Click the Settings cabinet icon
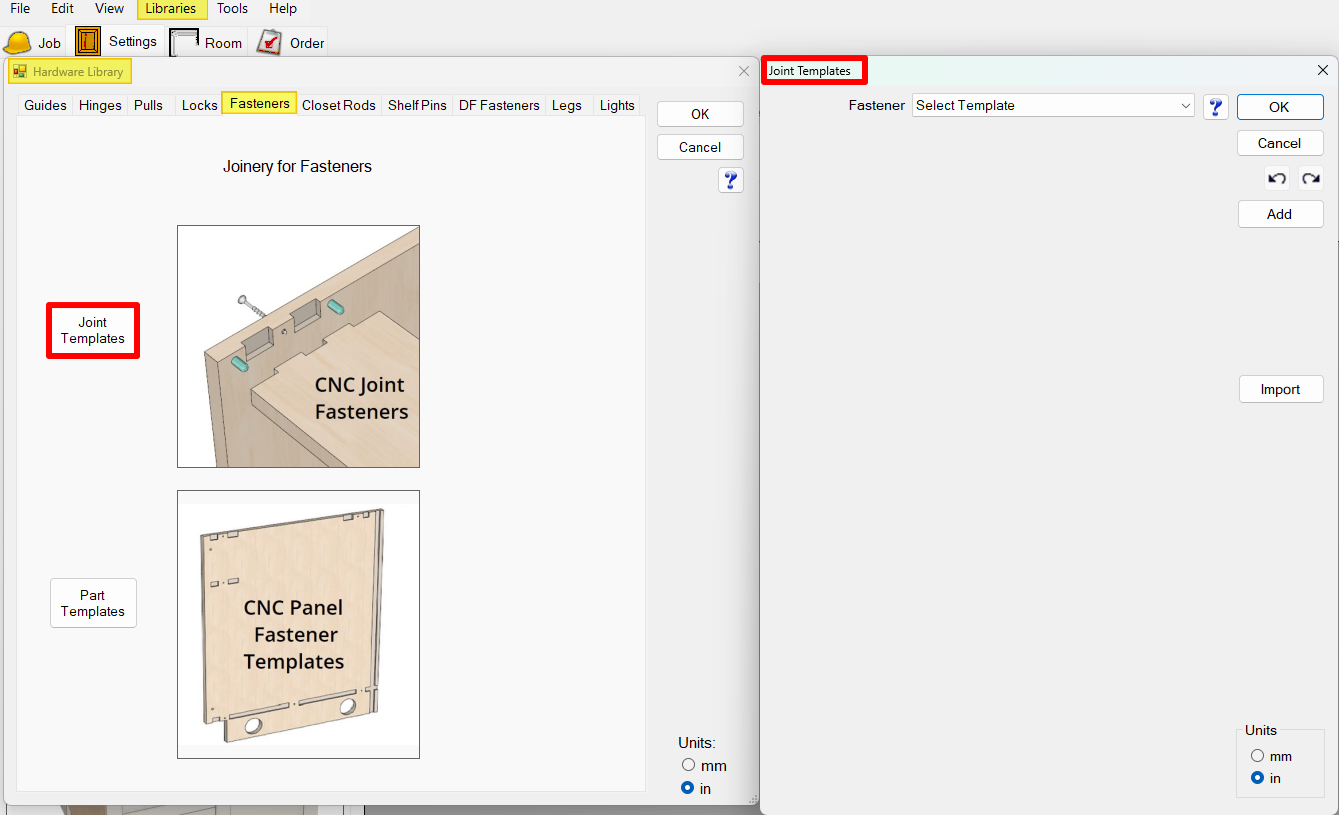 click(x=88, y=41)
